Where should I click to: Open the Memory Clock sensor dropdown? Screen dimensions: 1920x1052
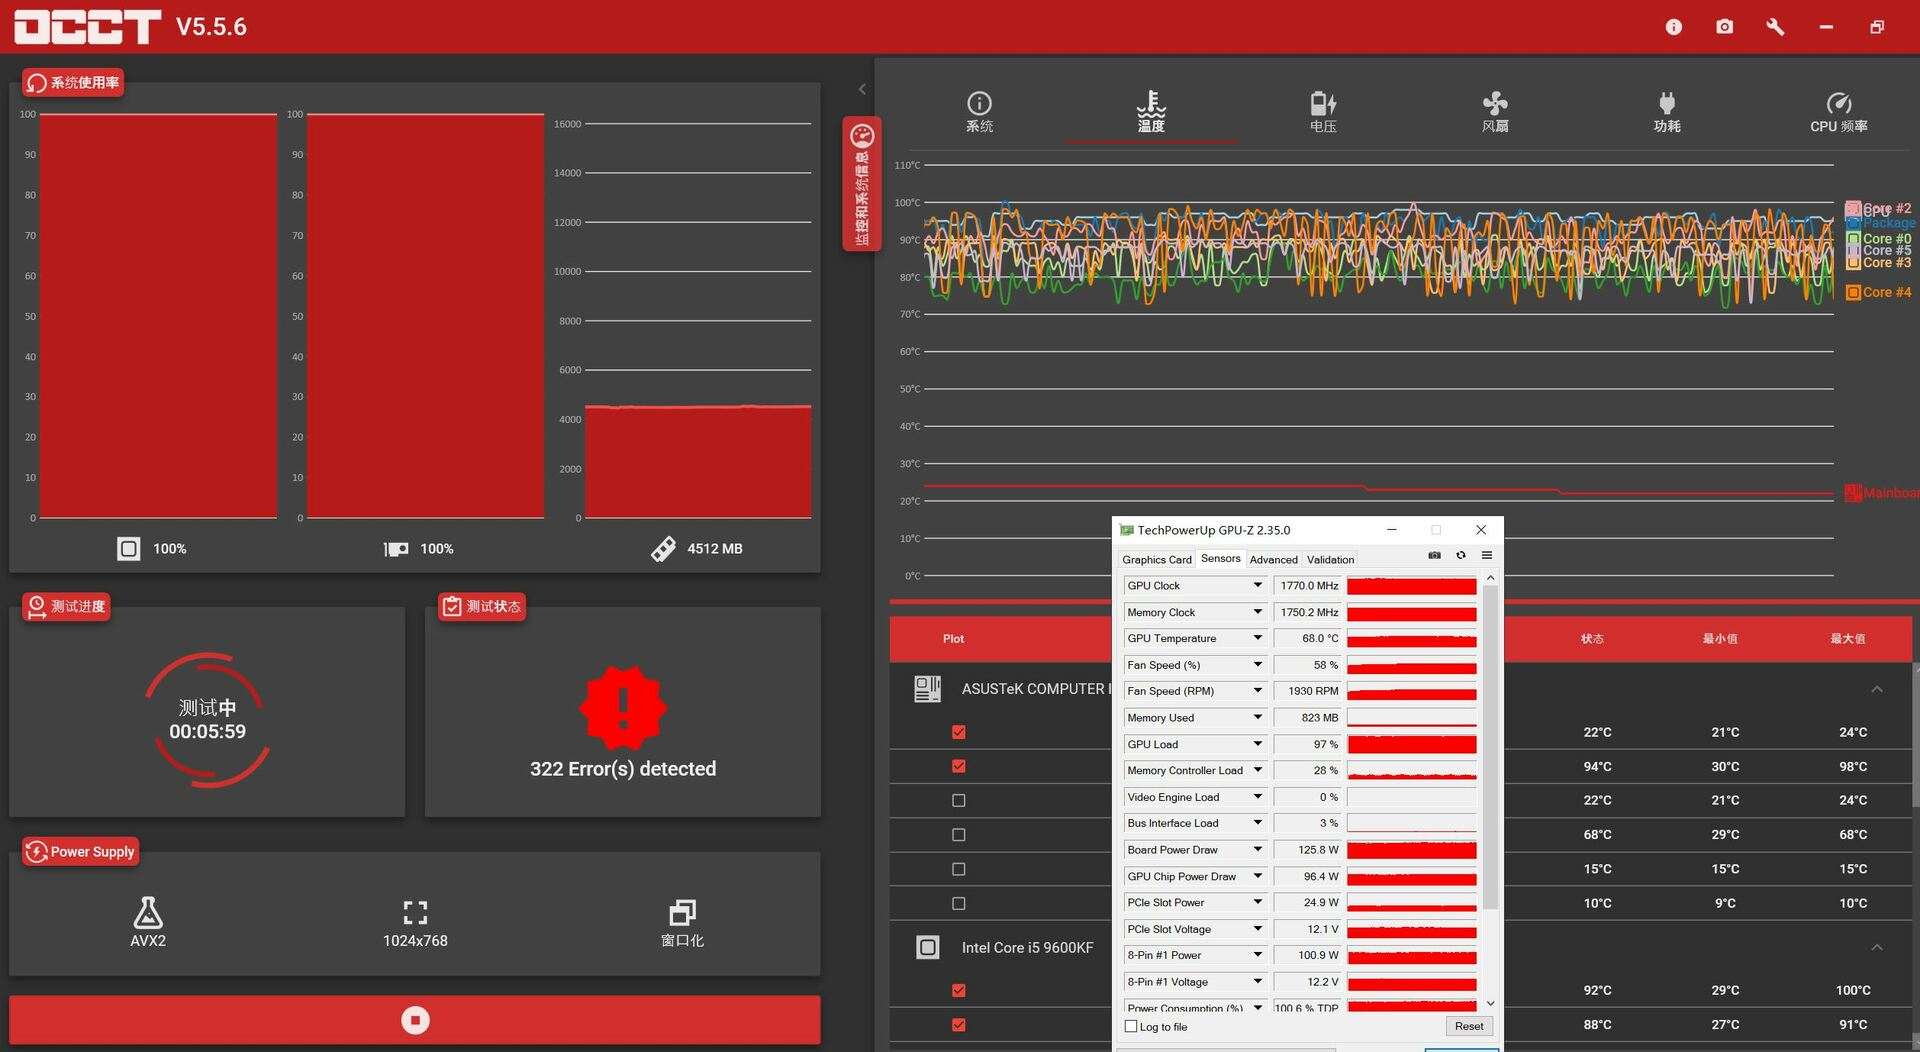[1258, 612]
